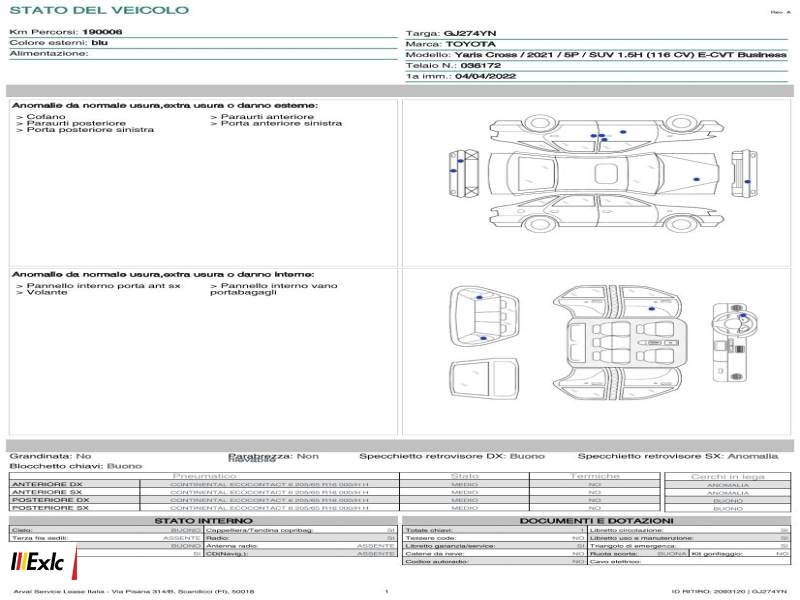The height and width of the screenshot is (600, 800).
Task: Click the 'Volante' interior anomaly entry
Action: tap(42, 292)
